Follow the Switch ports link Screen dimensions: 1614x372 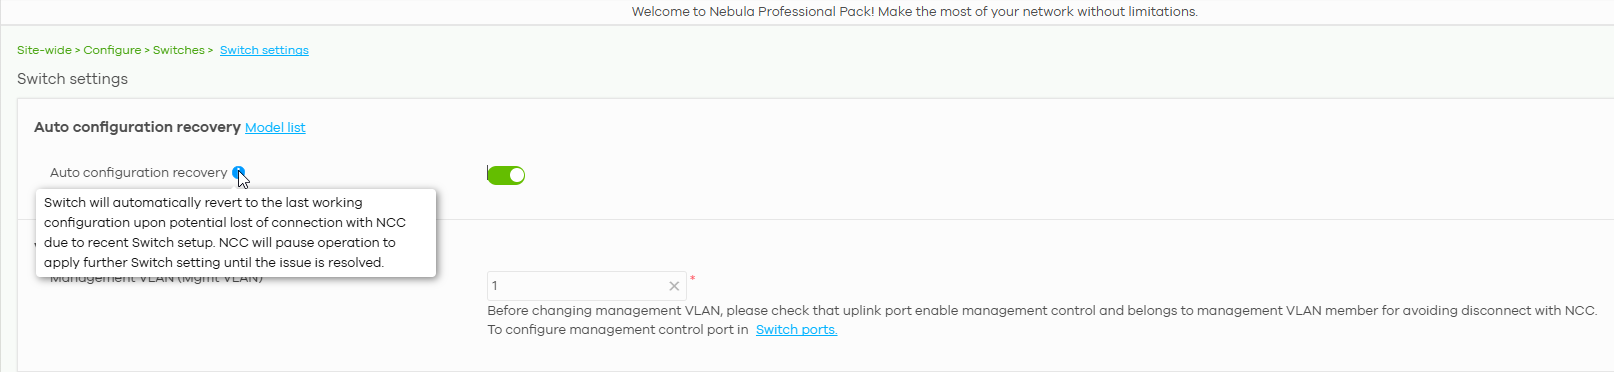coord(796,330)
